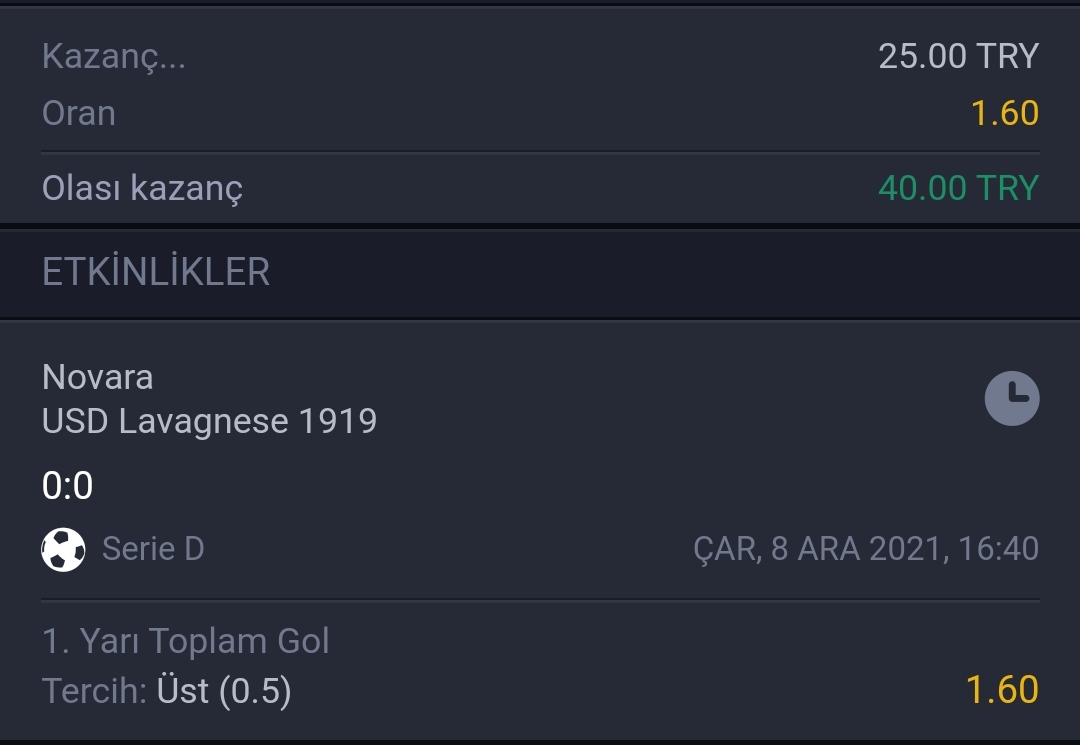Tap the 1.60 odds beside Tercih
Viewport: 1080px width, 745px height.
[1001, 690]
